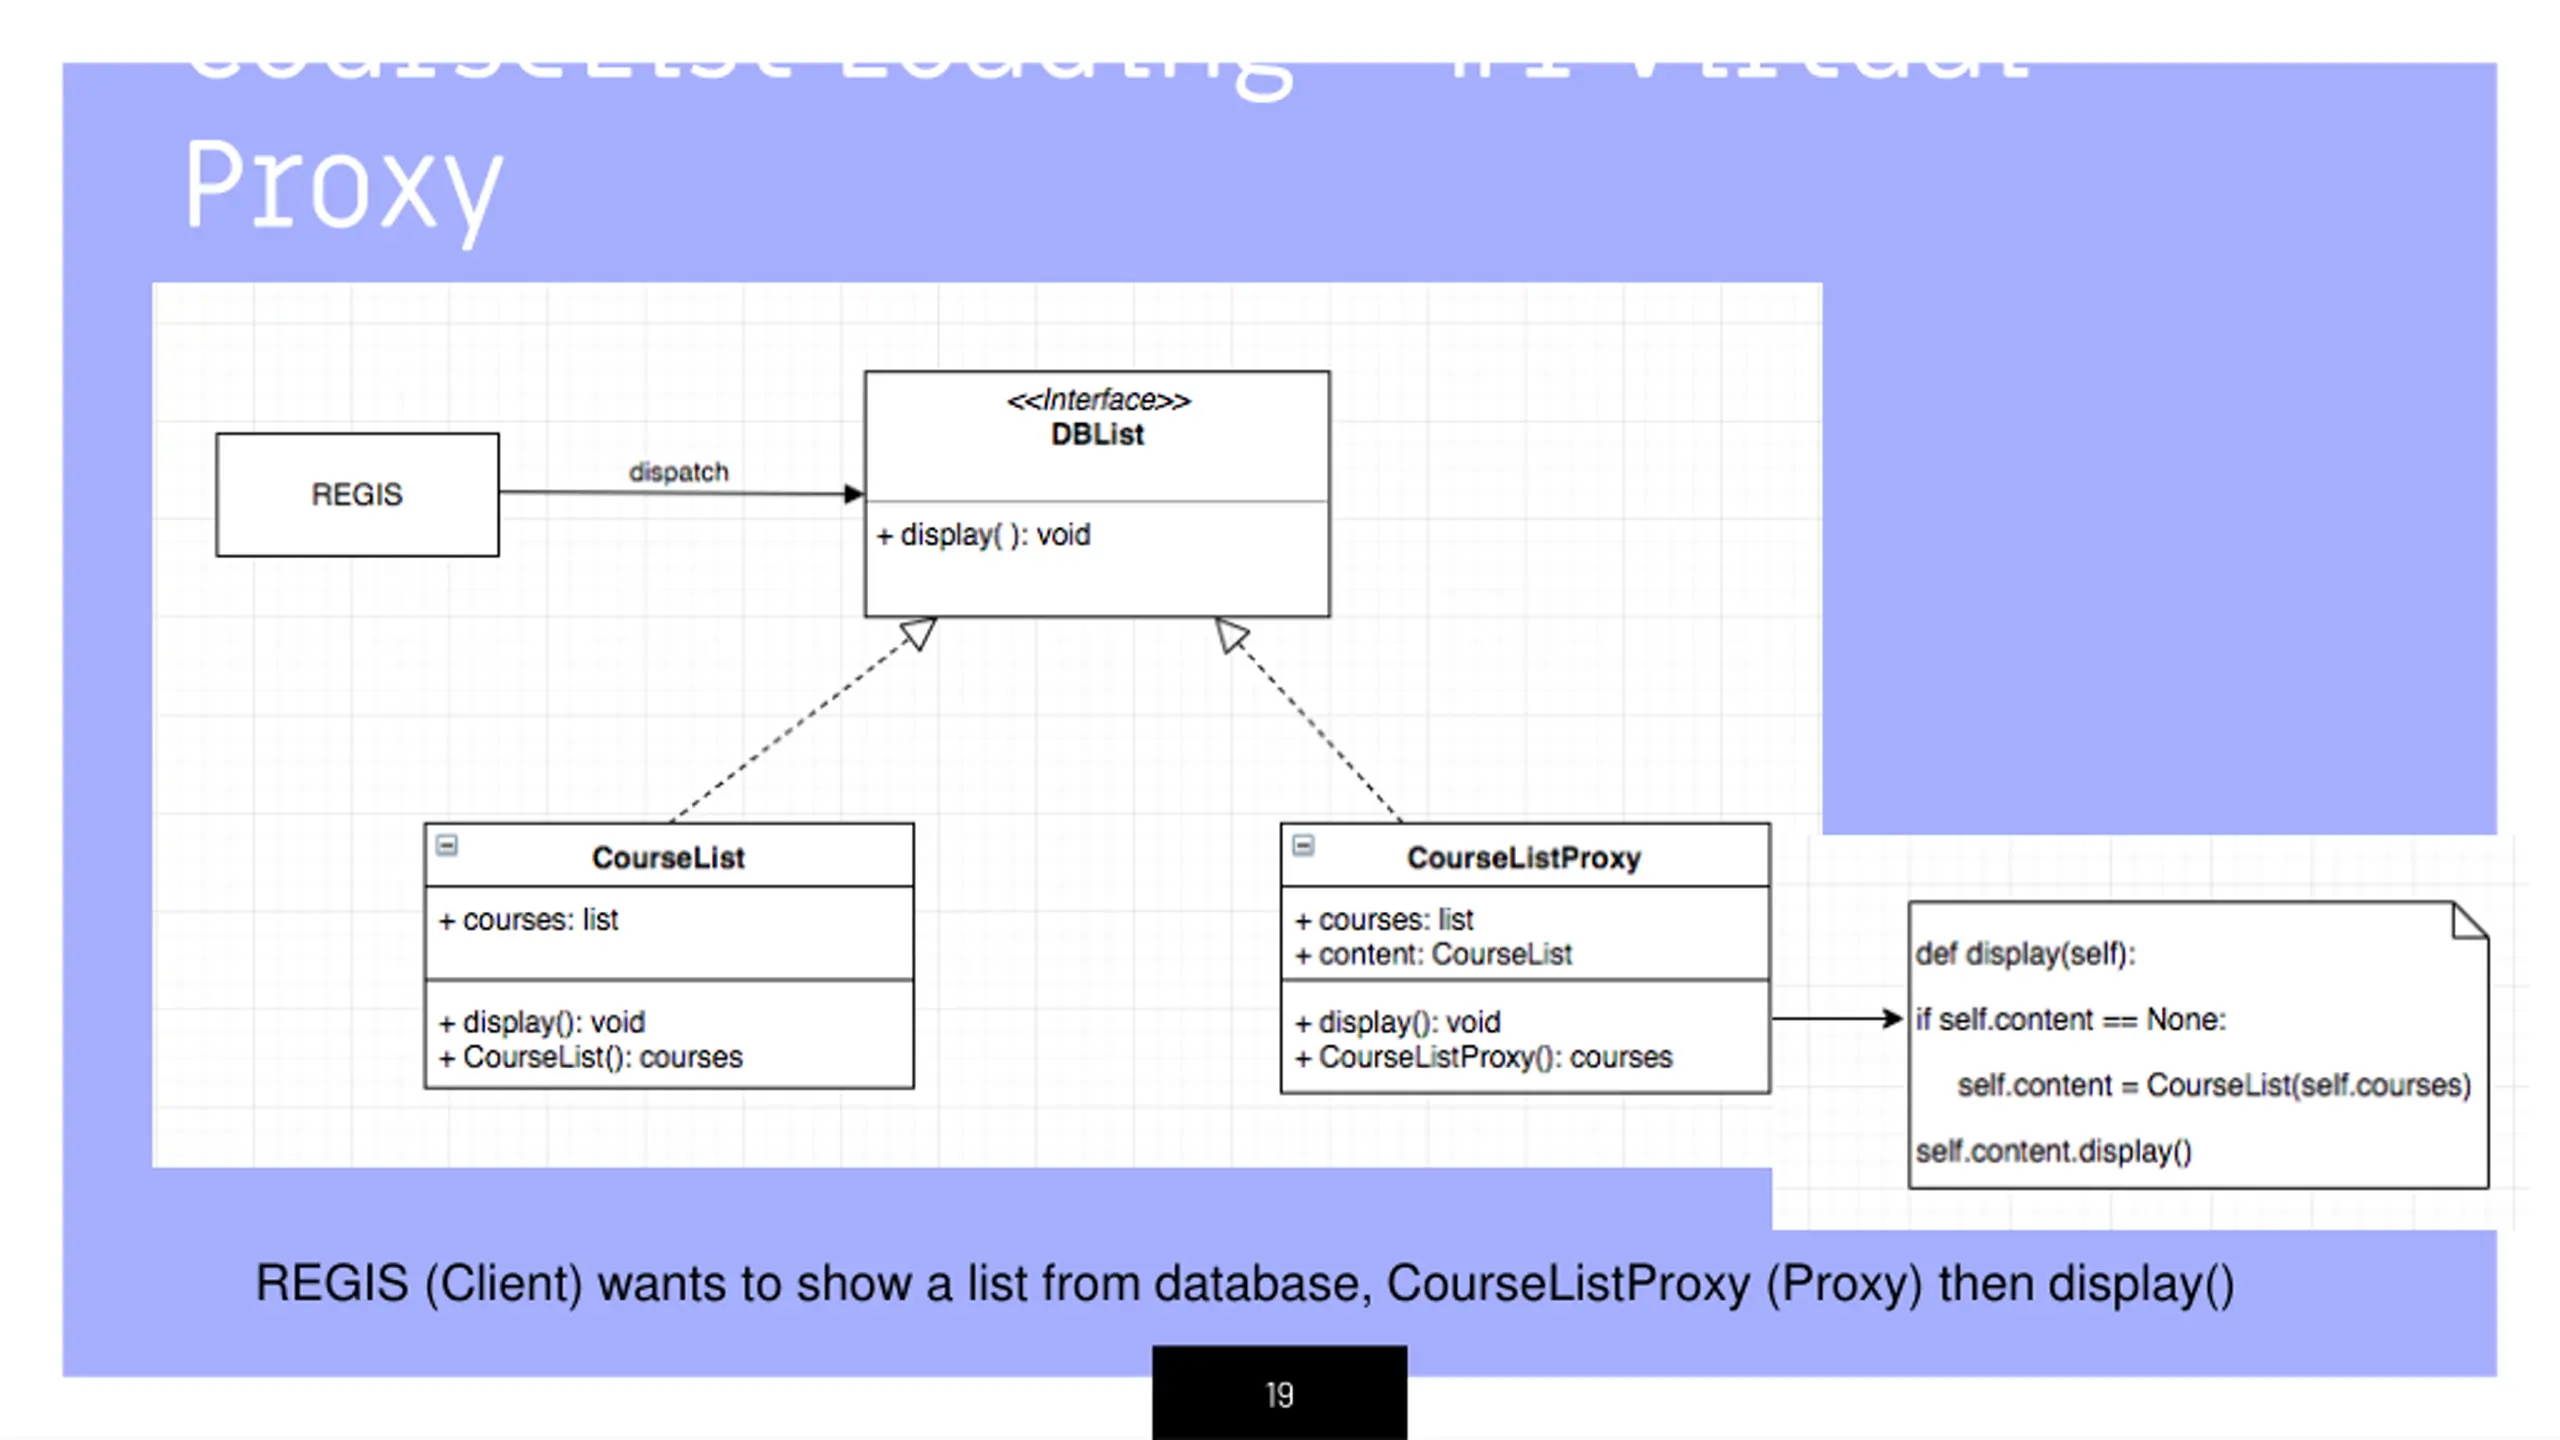Click '+ display(): void' in CourseListProxy
The image size is (2560, 1440).
point(1398,1022)
